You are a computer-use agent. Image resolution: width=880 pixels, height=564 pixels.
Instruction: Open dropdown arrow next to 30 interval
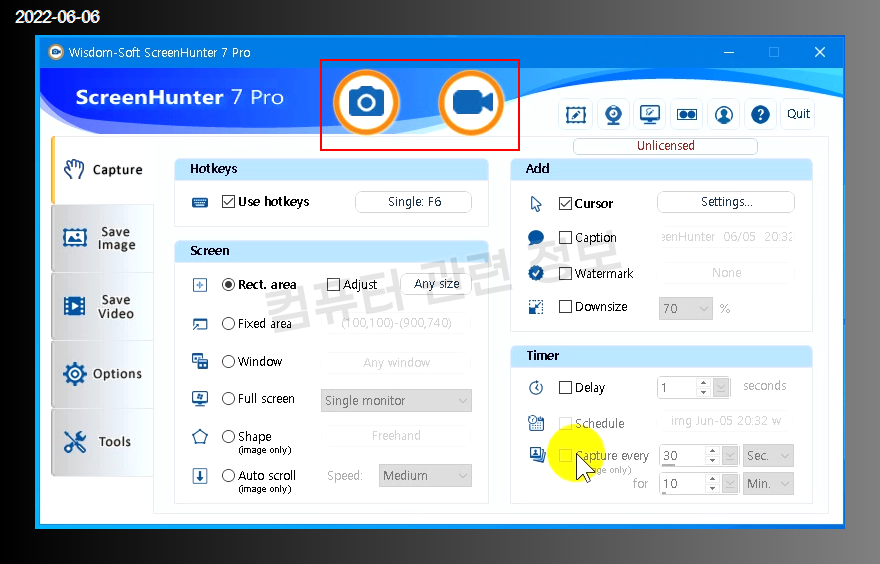coord(730,455)
